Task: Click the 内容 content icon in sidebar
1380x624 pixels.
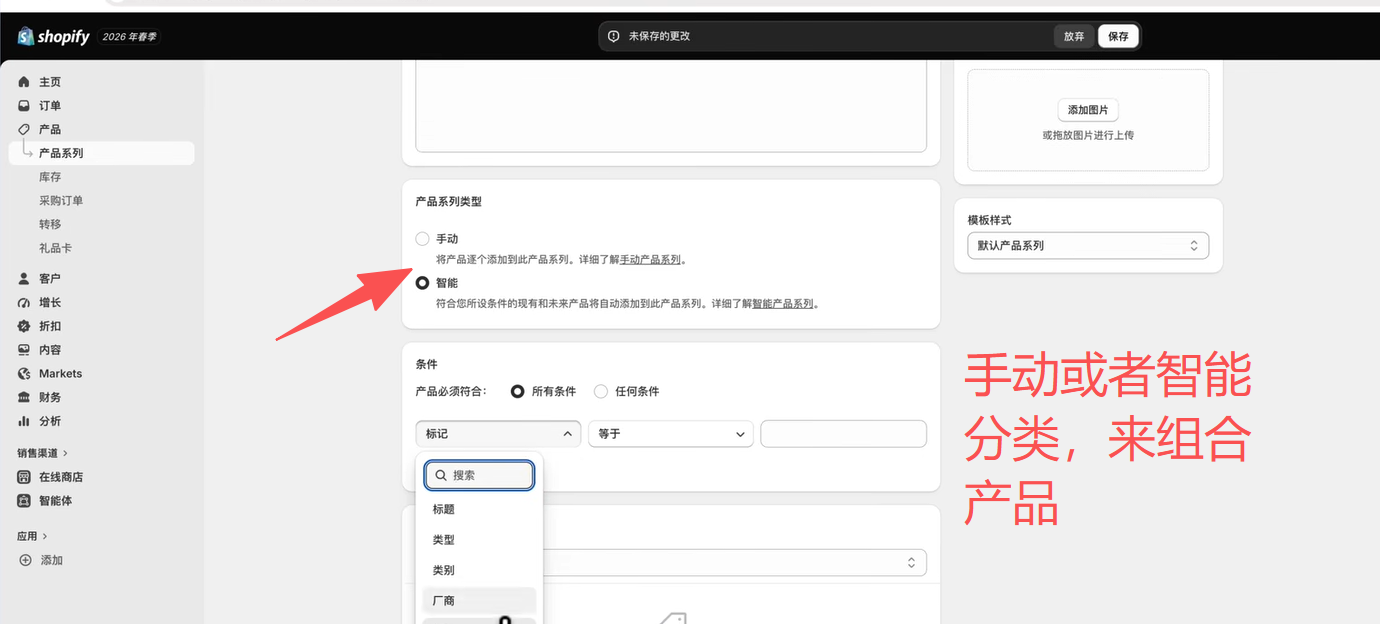Action: click(x=24, y=350)
